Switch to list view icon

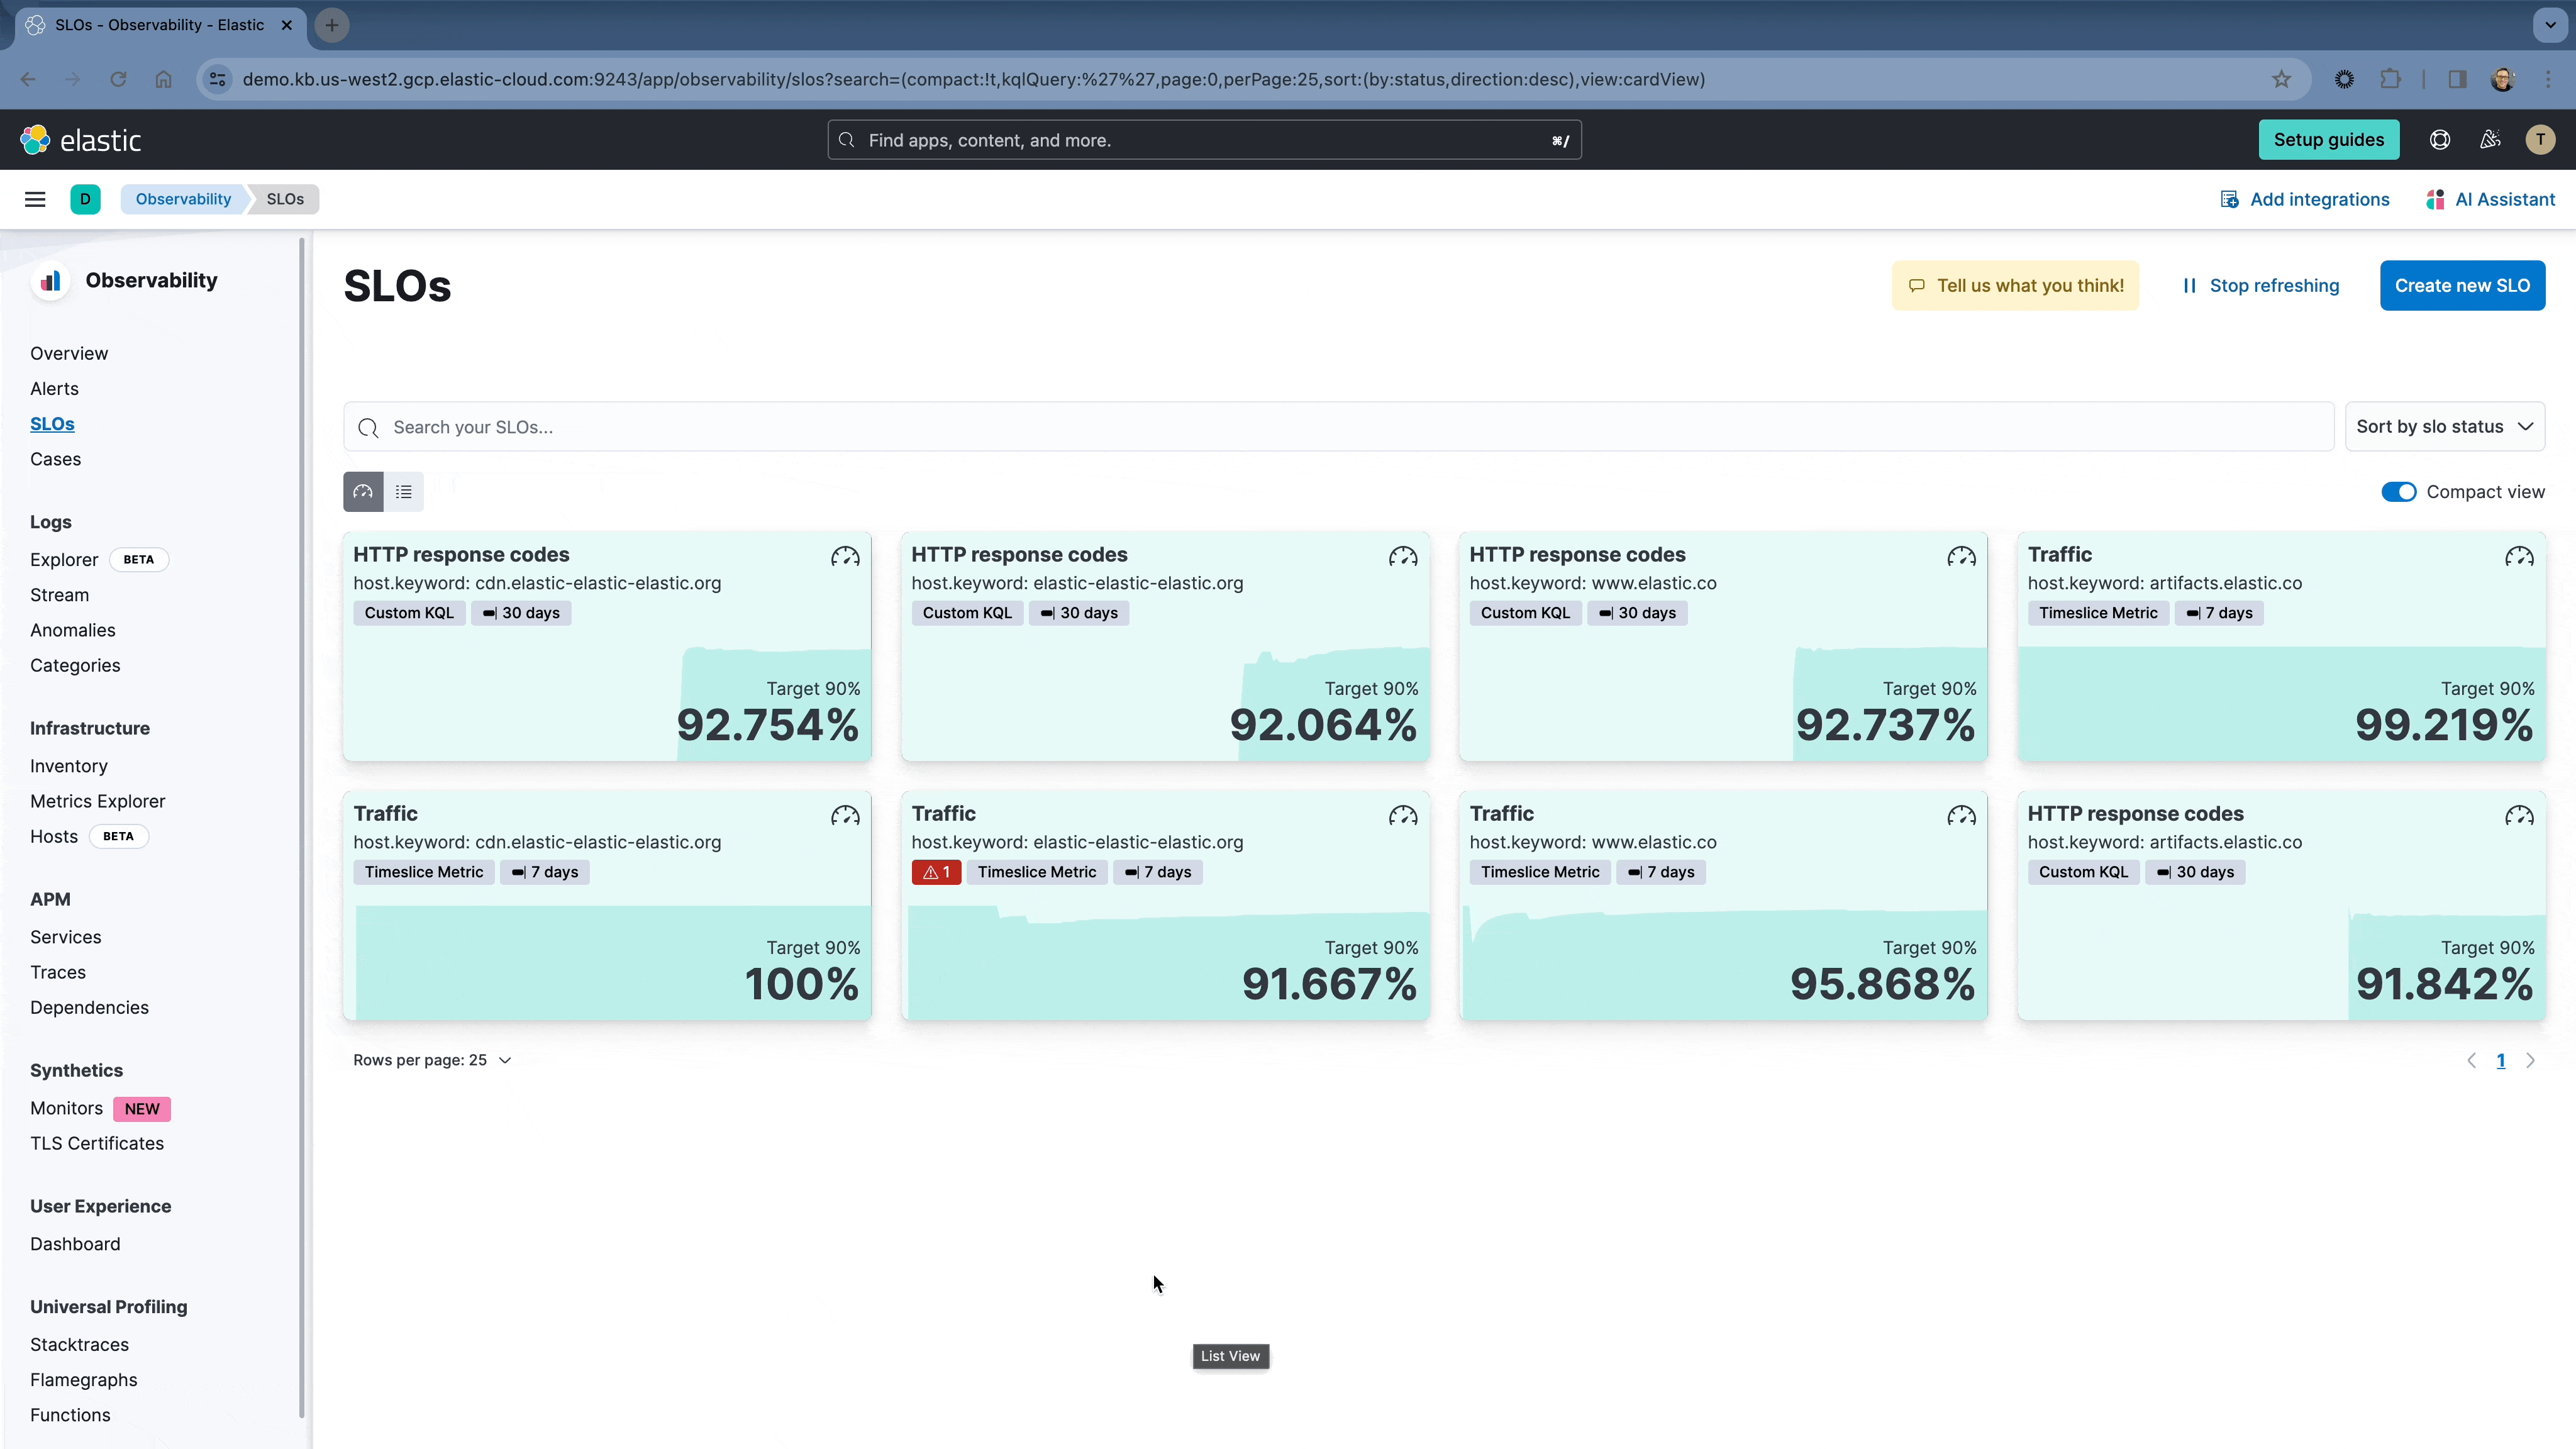pos(404,492)
